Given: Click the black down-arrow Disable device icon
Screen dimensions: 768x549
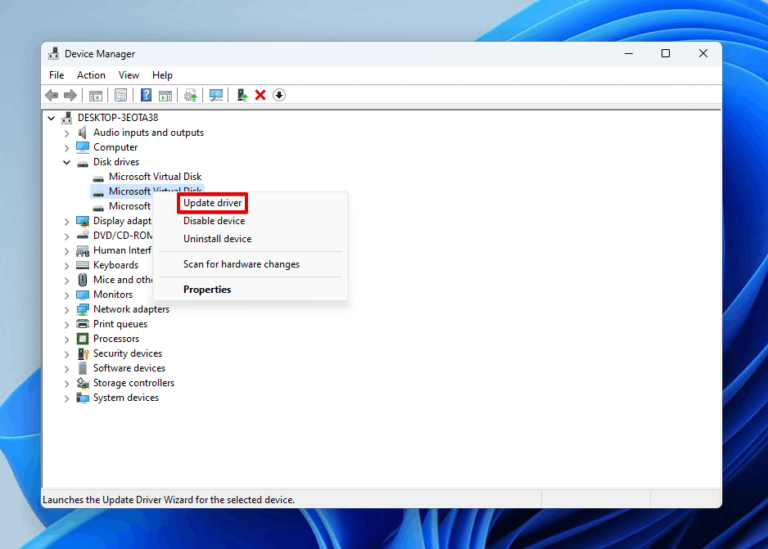Looking at the screenshot, I should (x=279, y=95).
